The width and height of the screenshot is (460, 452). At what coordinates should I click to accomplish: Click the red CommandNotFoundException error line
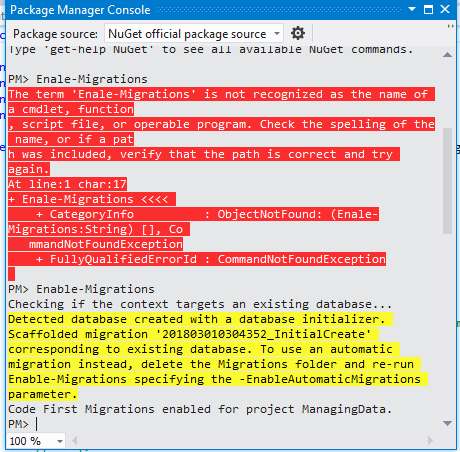(197, 259)
